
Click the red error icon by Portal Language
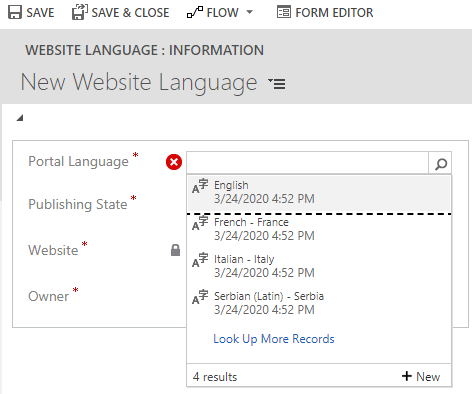click(x=174, y=162)
